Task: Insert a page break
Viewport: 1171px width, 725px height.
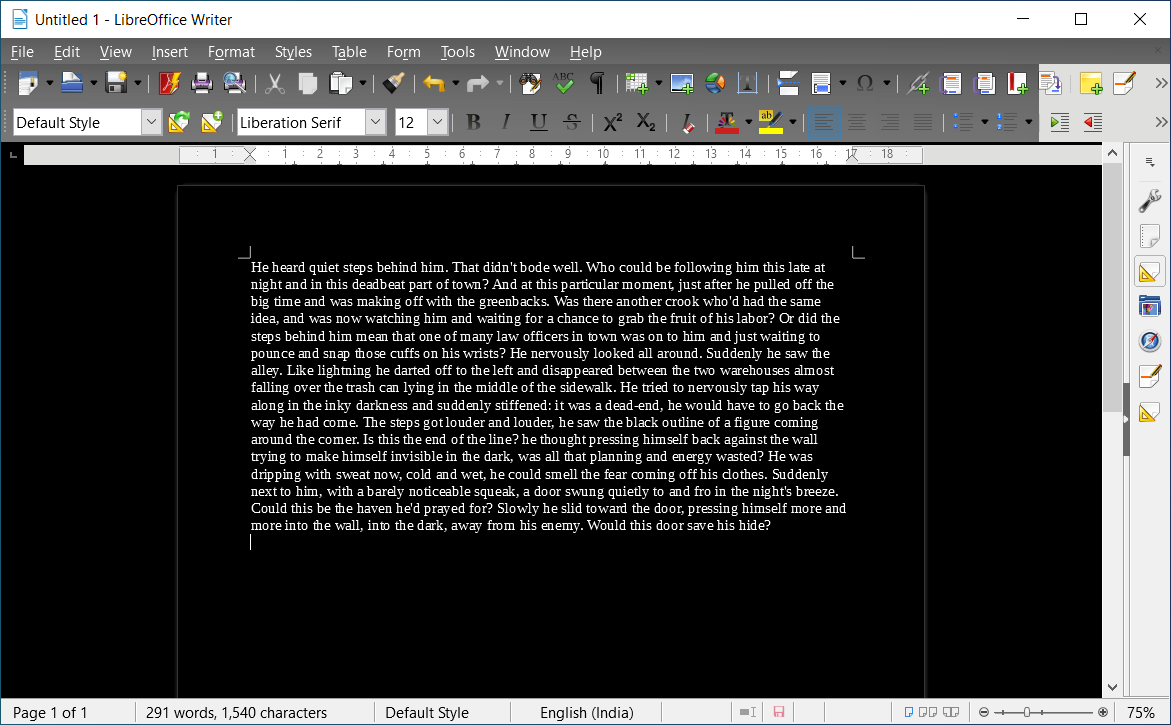Action: [x=788, y=83]
